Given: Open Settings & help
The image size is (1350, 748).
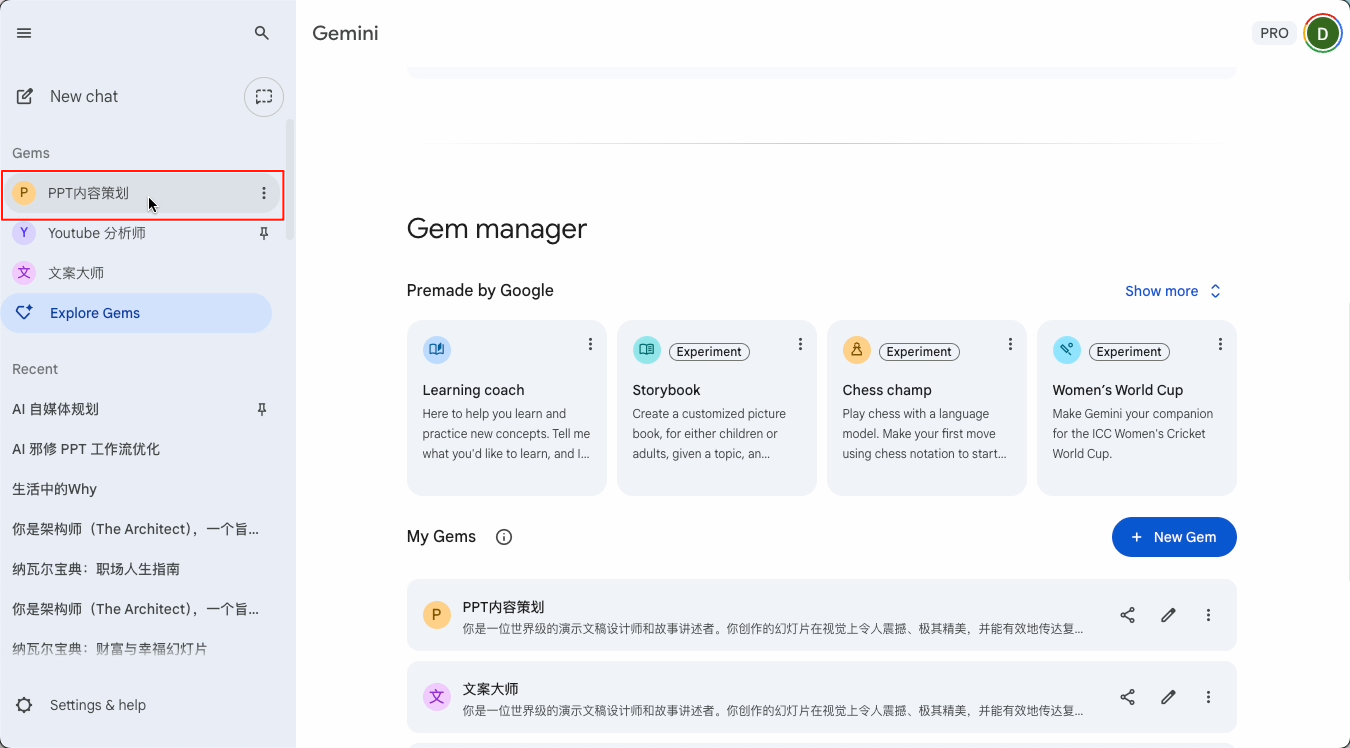Looking at the screenshot, I should click(x=95, y=705).
